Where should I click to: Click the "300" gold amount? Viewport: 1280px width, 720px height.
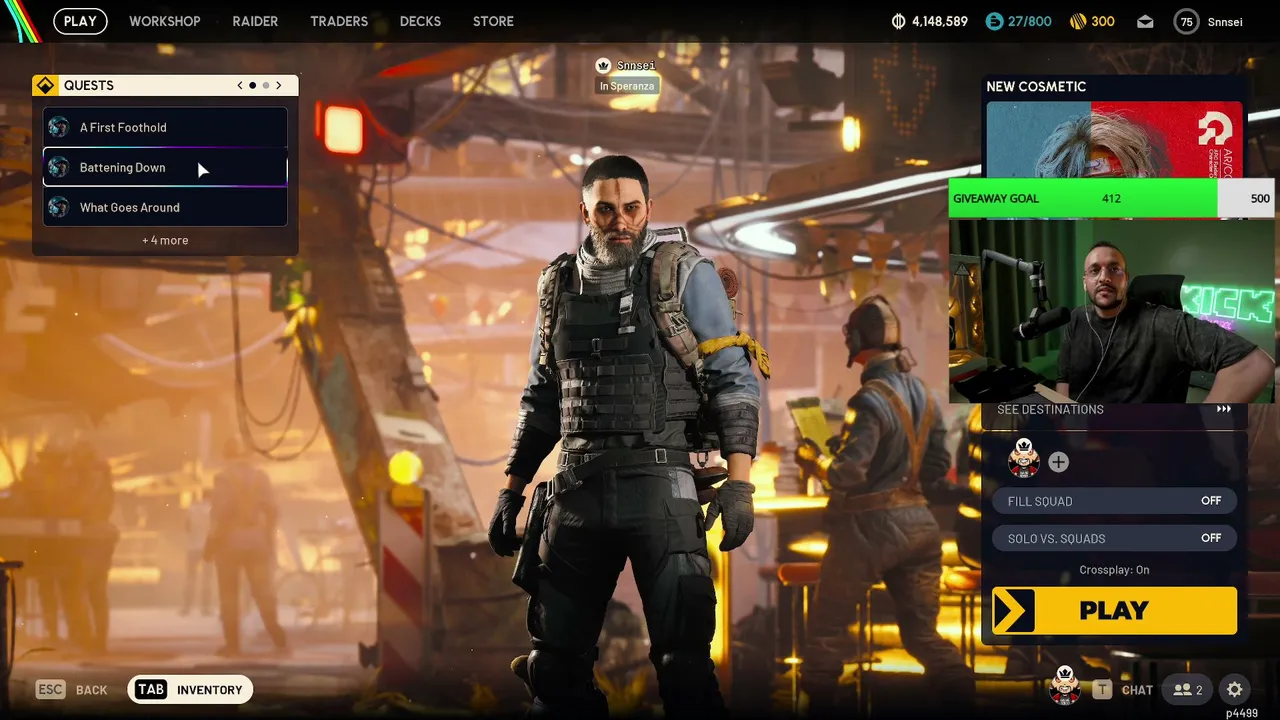pos(1103,21)
